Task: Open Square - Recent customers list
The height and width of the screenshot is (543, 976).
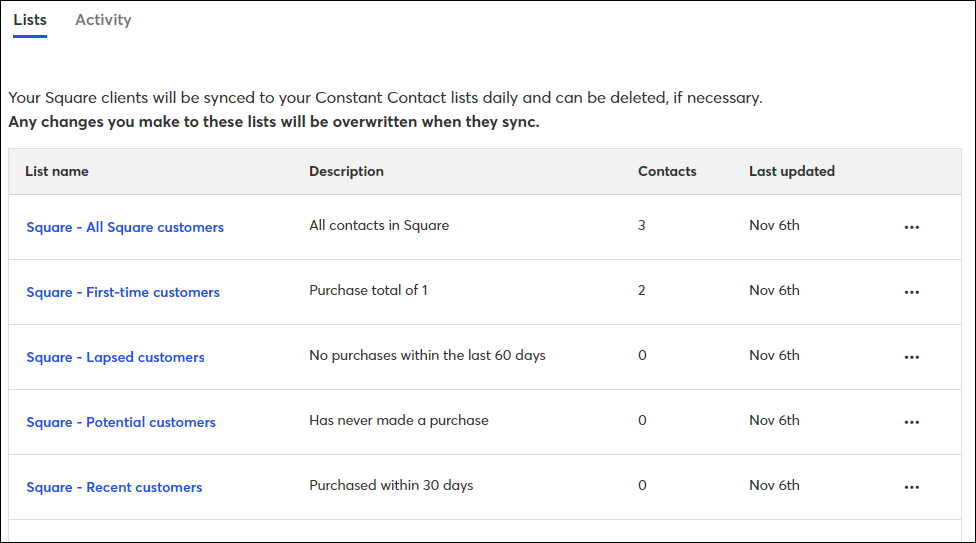Action: pyautogui.click(x=114, y=487)
